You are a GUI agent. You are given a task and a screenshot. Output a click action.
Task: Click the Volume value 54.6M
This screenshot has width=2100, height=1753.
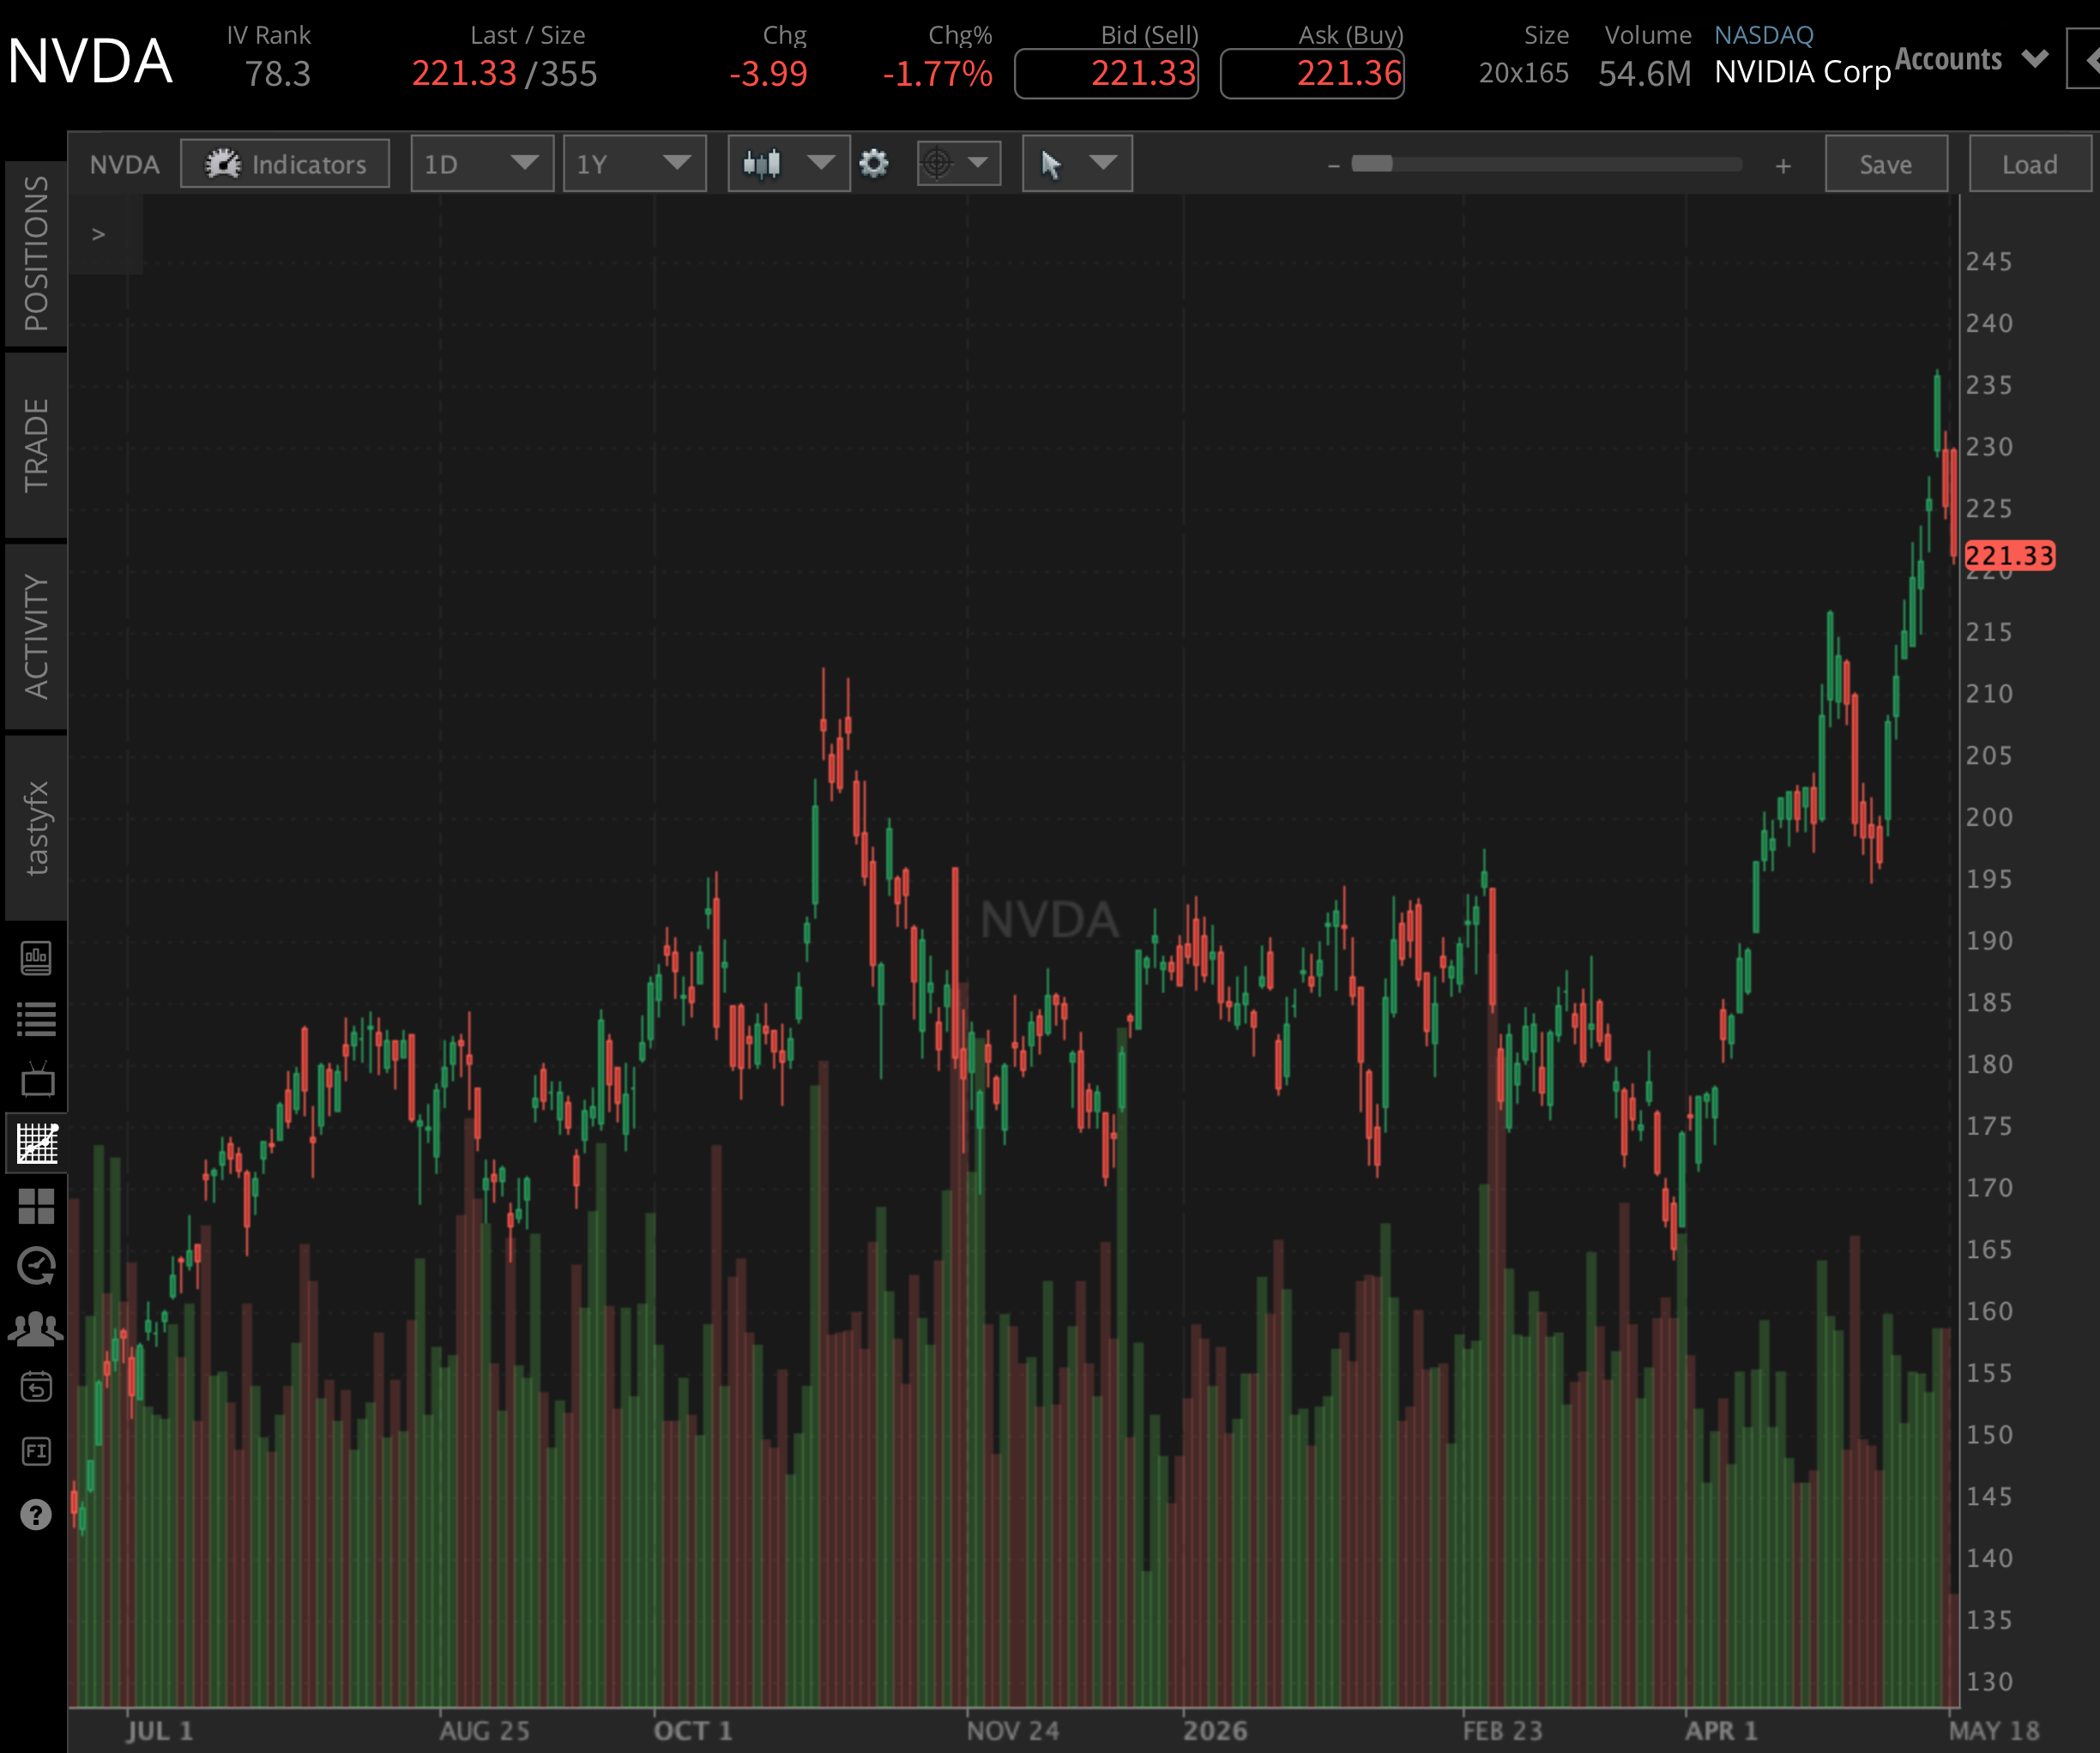1645,74
